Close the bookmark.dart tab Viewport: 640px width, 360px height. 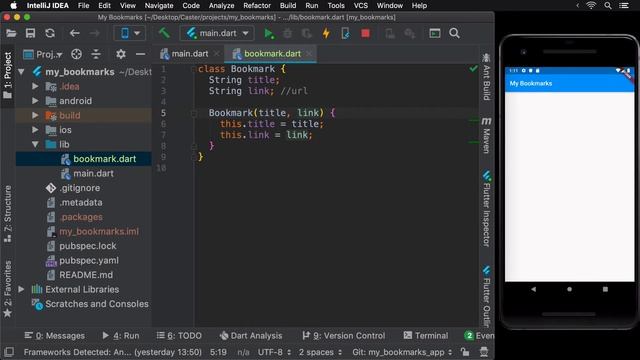309,54
